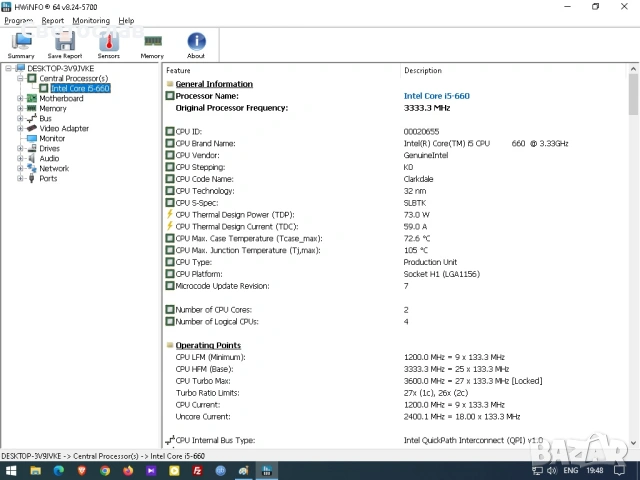
Task: Select the Monitor tree node
Action: click(x=52, y=138)
